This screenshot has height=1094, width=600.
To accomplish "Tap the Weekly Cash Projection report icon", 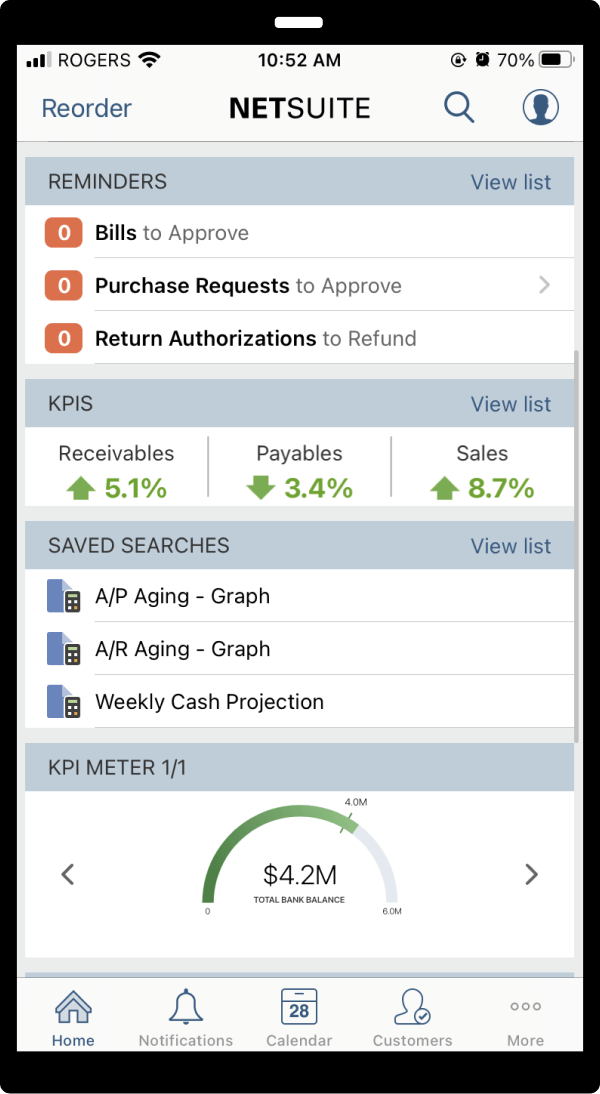I will tap(63, 701).
